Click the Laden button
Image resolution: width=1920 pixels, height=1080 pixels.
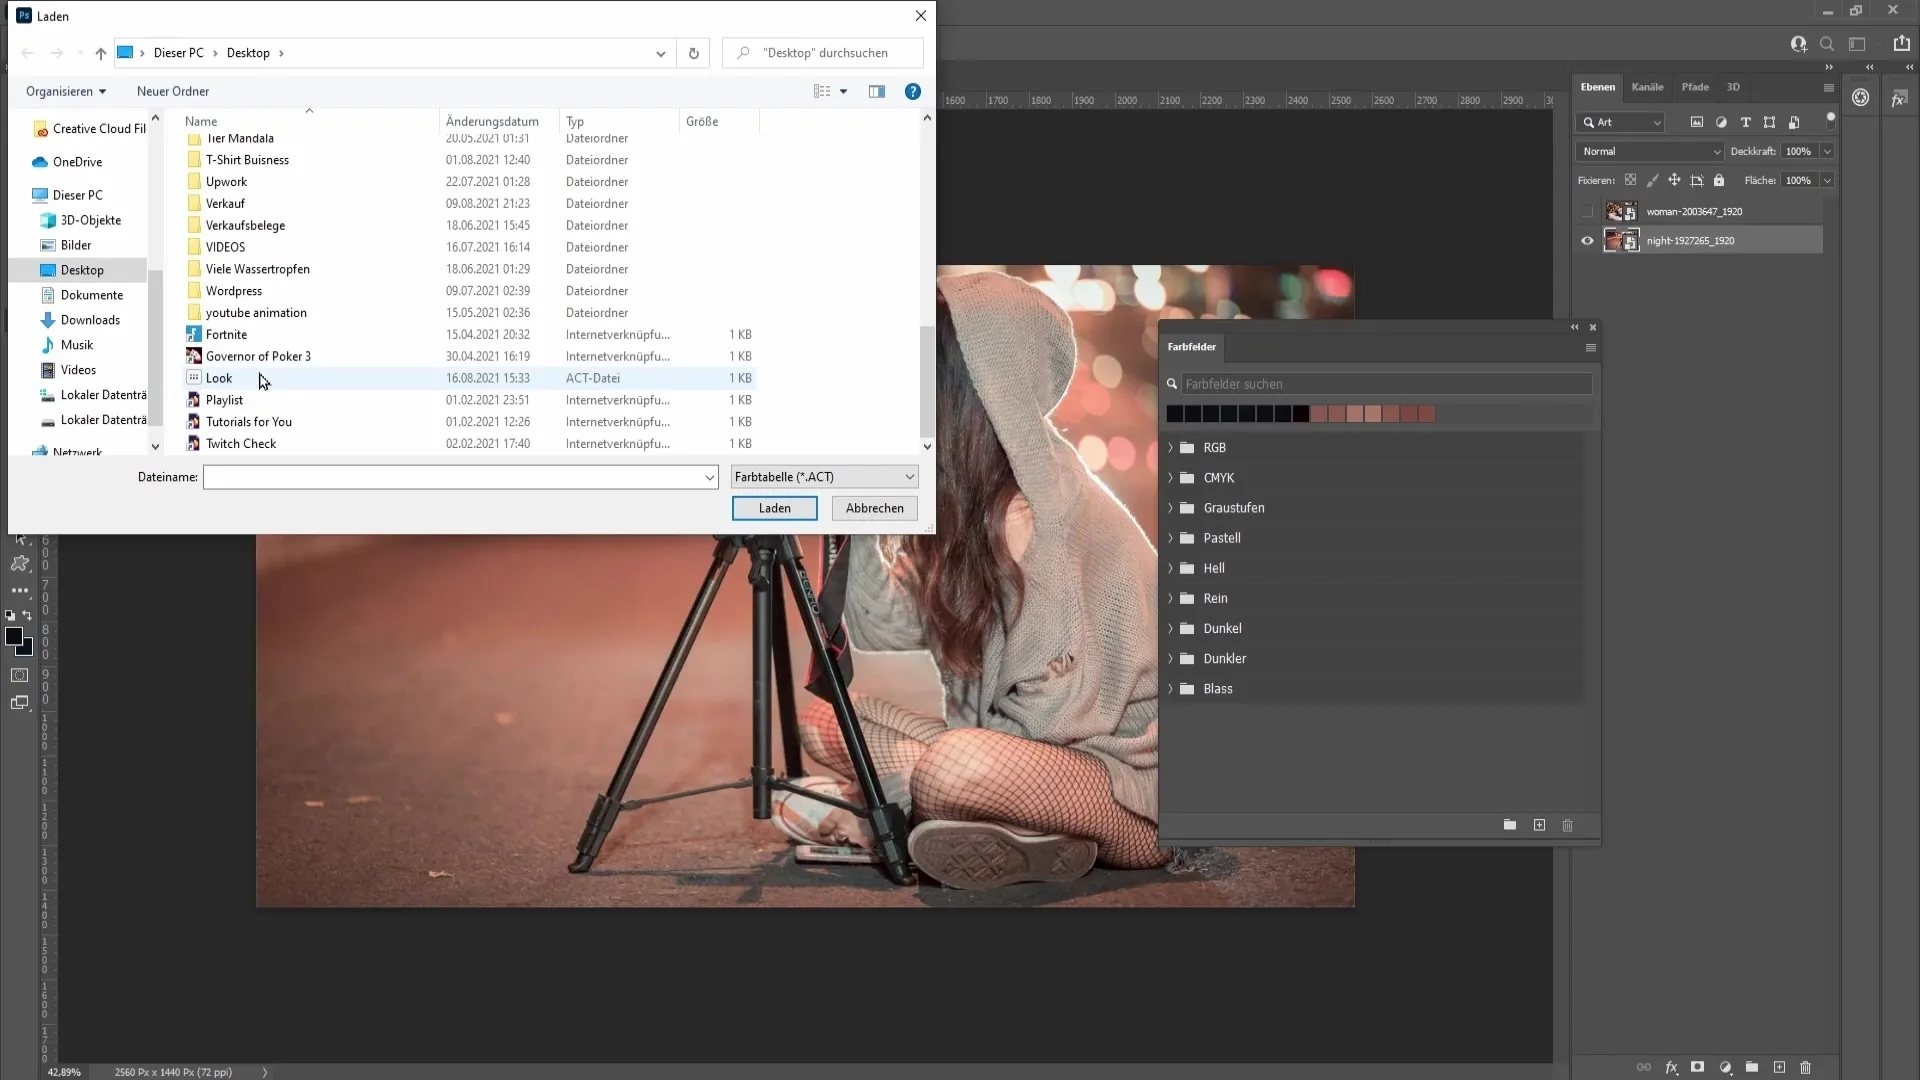pyautogui.click(x=774, y=508)
